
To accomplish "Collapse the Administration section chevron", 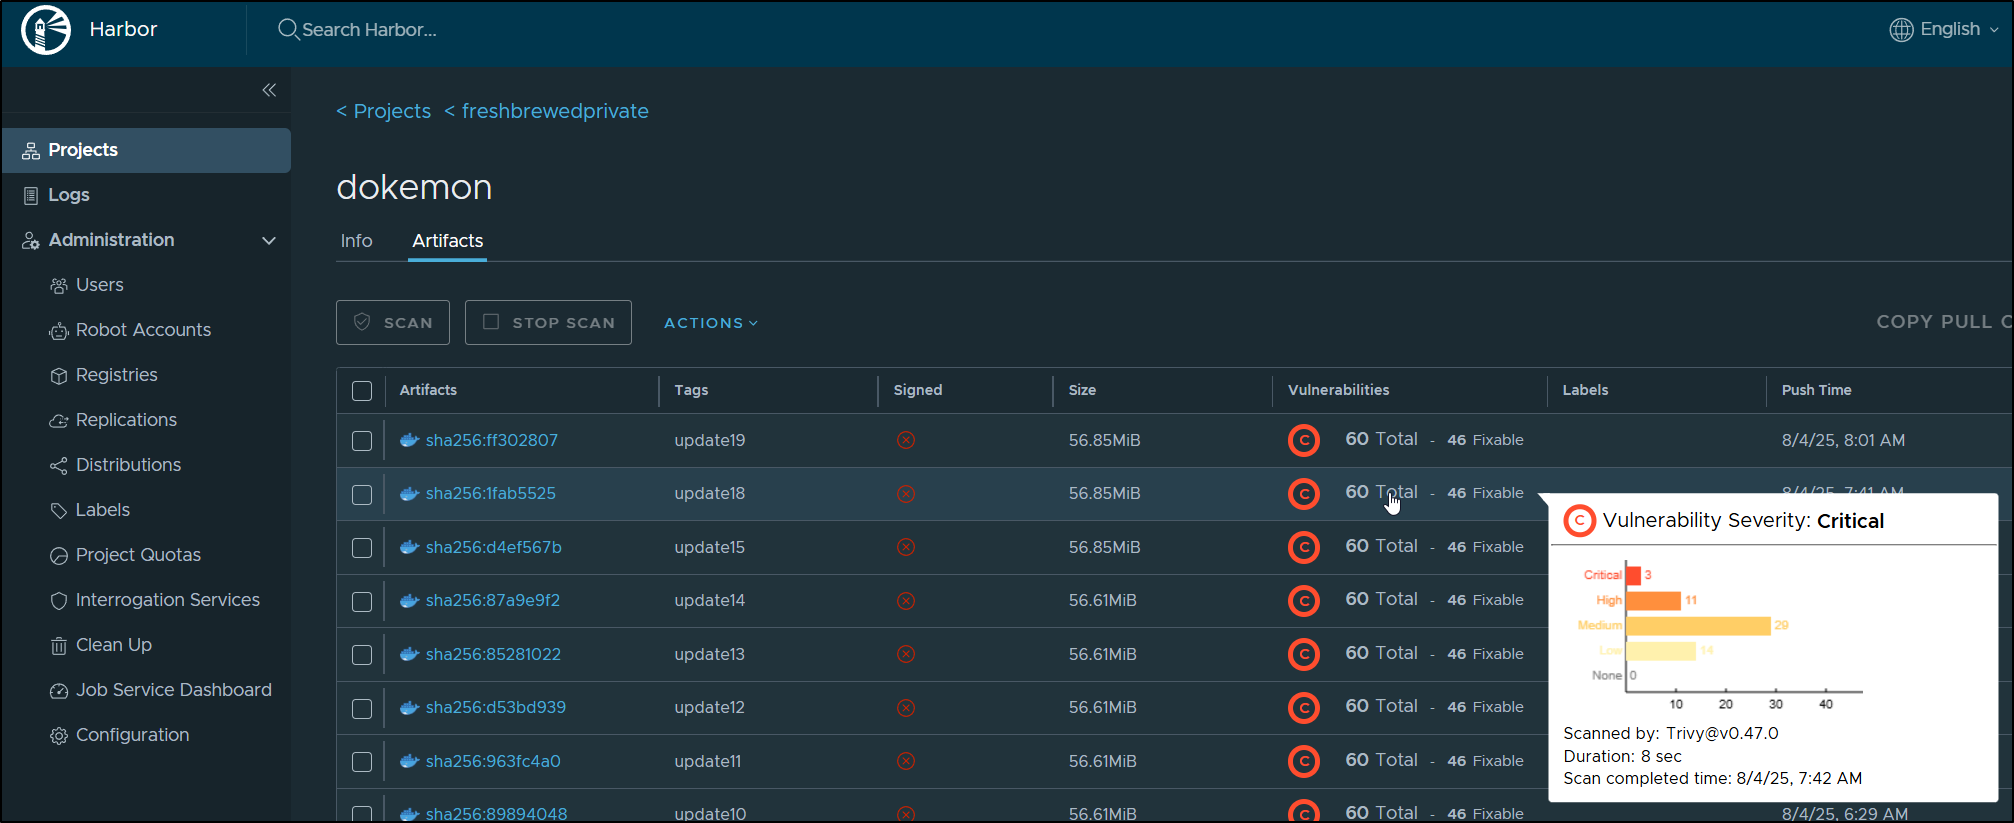I will point(269,241).
